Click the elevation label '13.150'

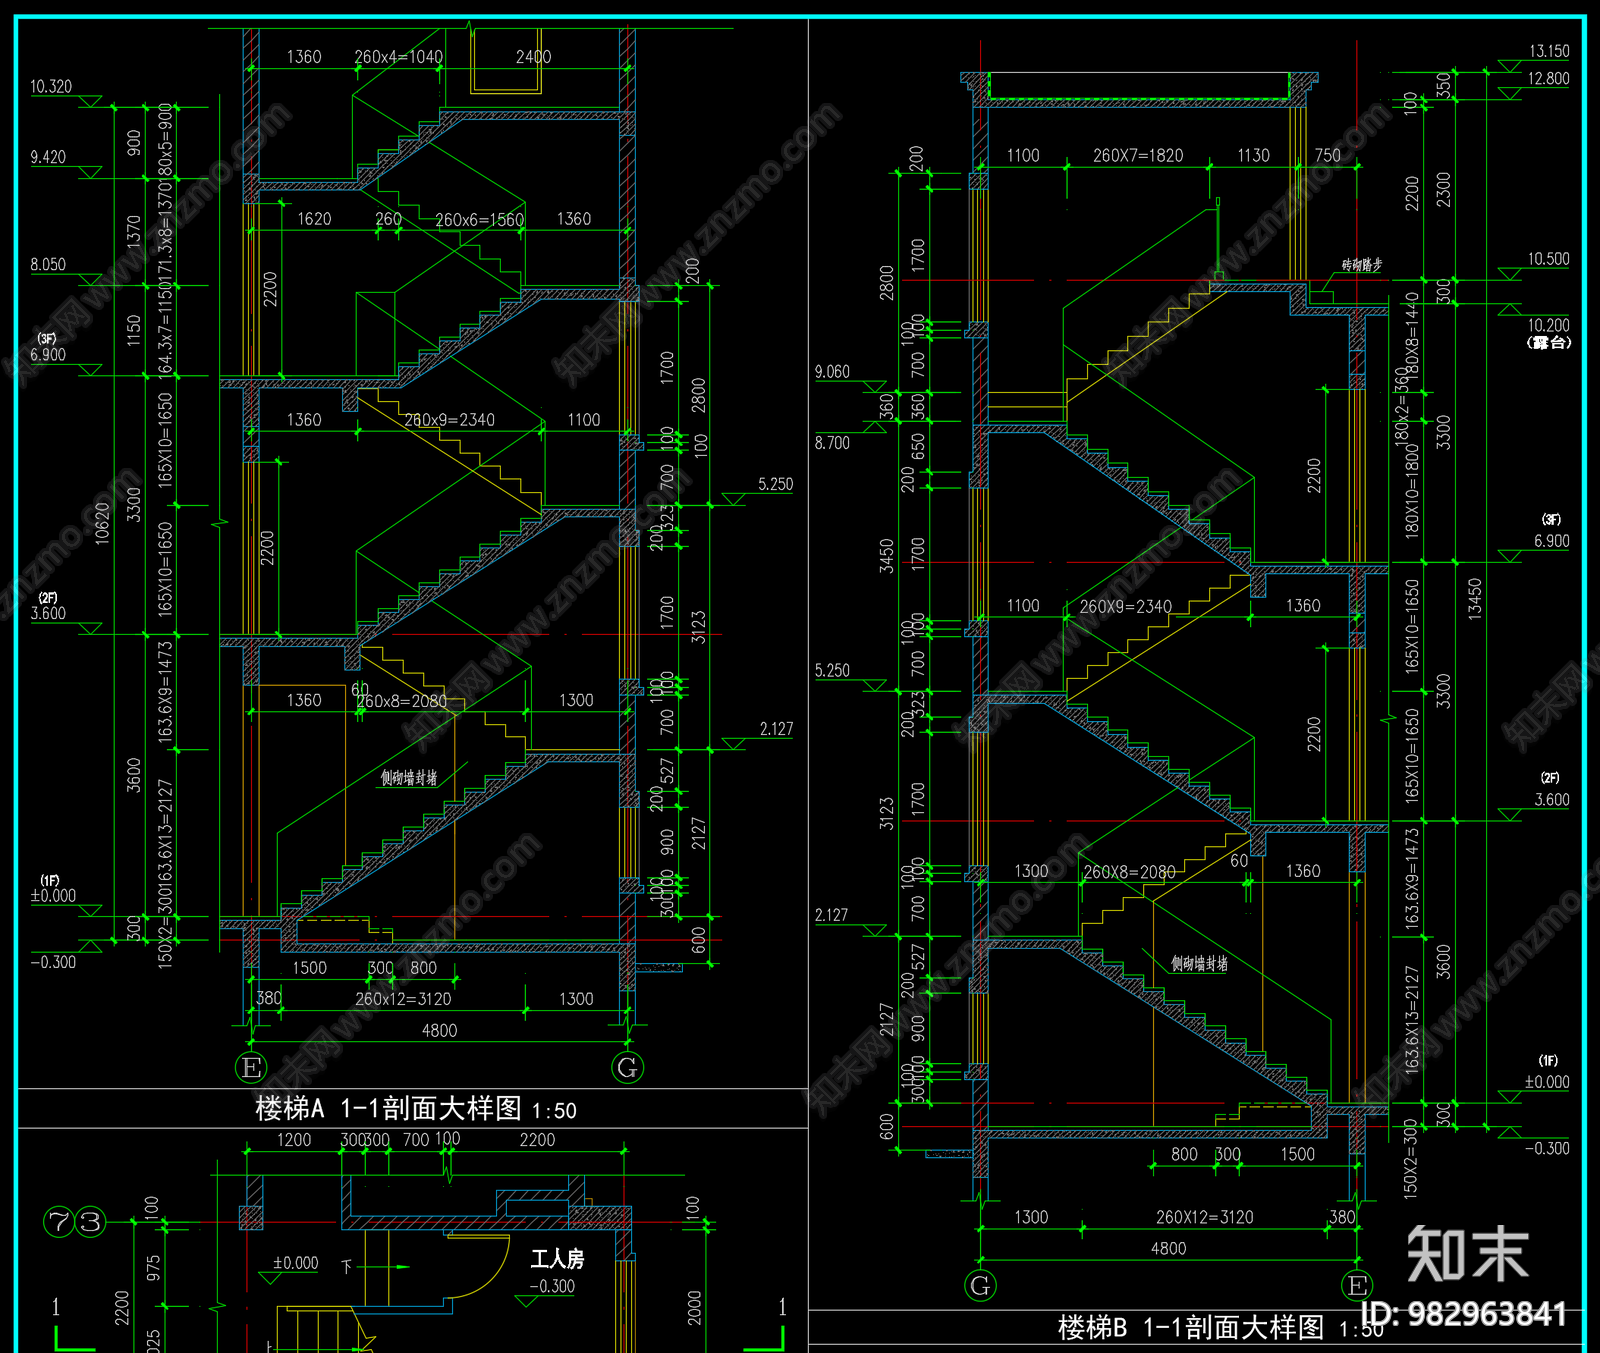pos(1549,51)
